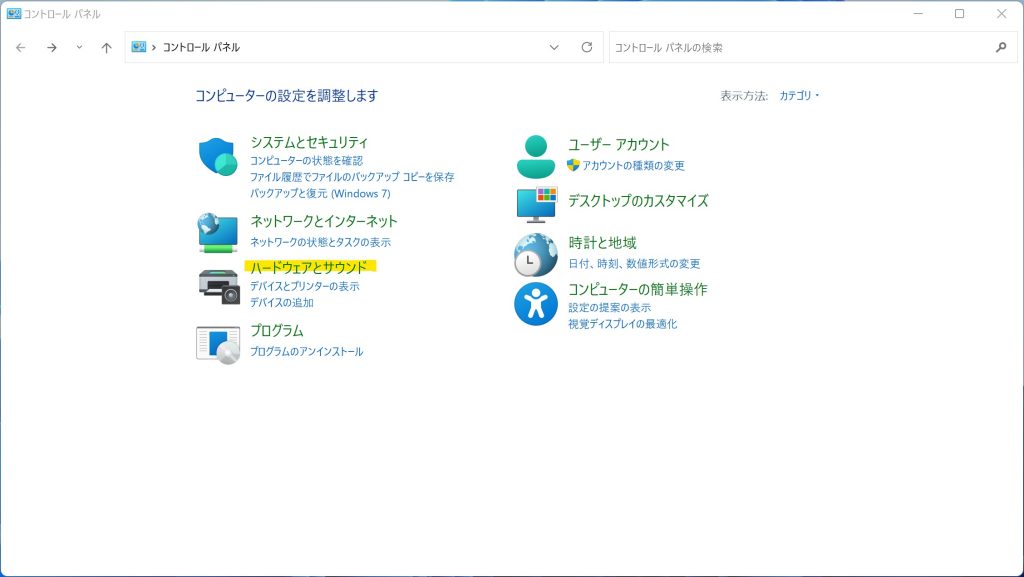The image size is (1024, 577).
Task: Click コンピューターの状態を確認 link
Action: coord(306,161)
